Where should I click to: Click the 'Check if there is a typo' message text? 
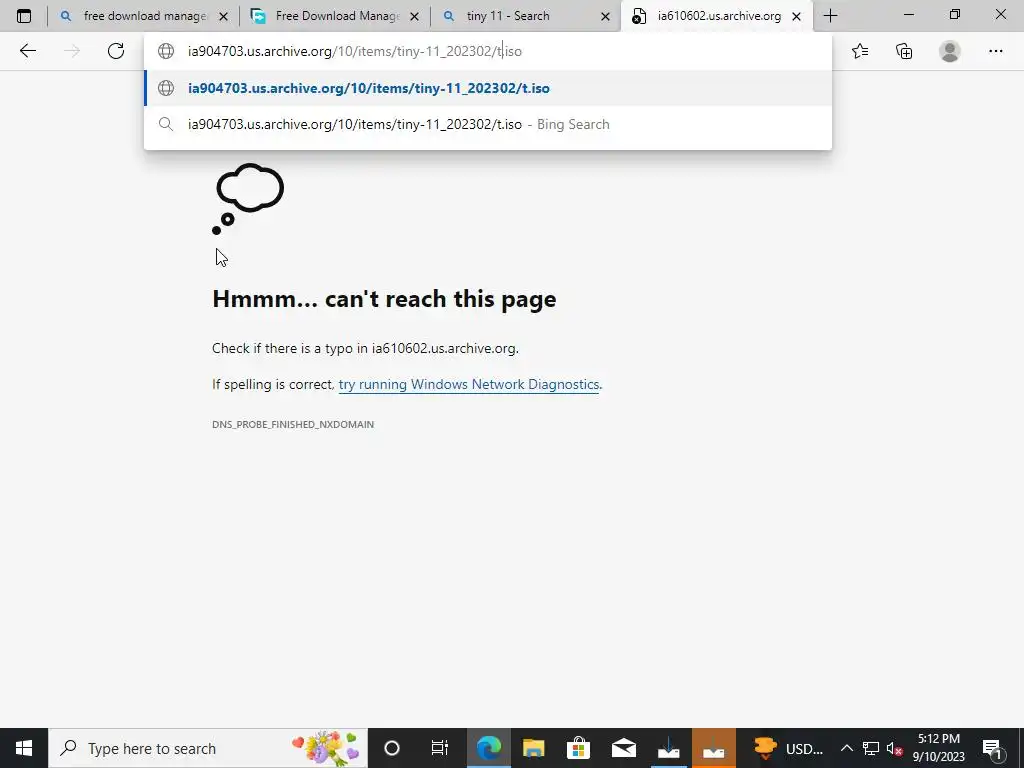coord(365,348)
